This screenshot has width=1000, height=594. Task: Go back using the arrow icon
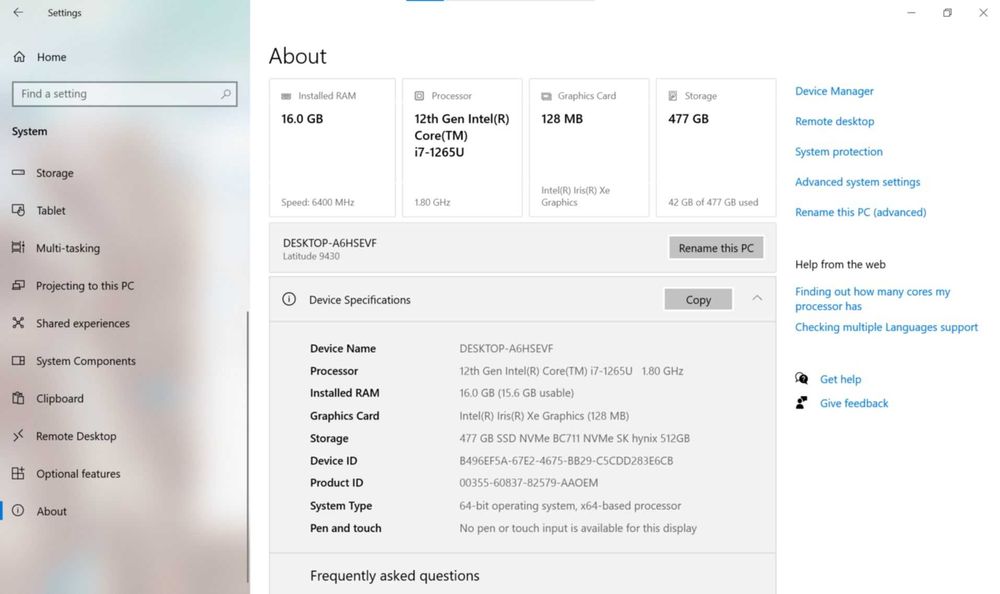(18, 12)
